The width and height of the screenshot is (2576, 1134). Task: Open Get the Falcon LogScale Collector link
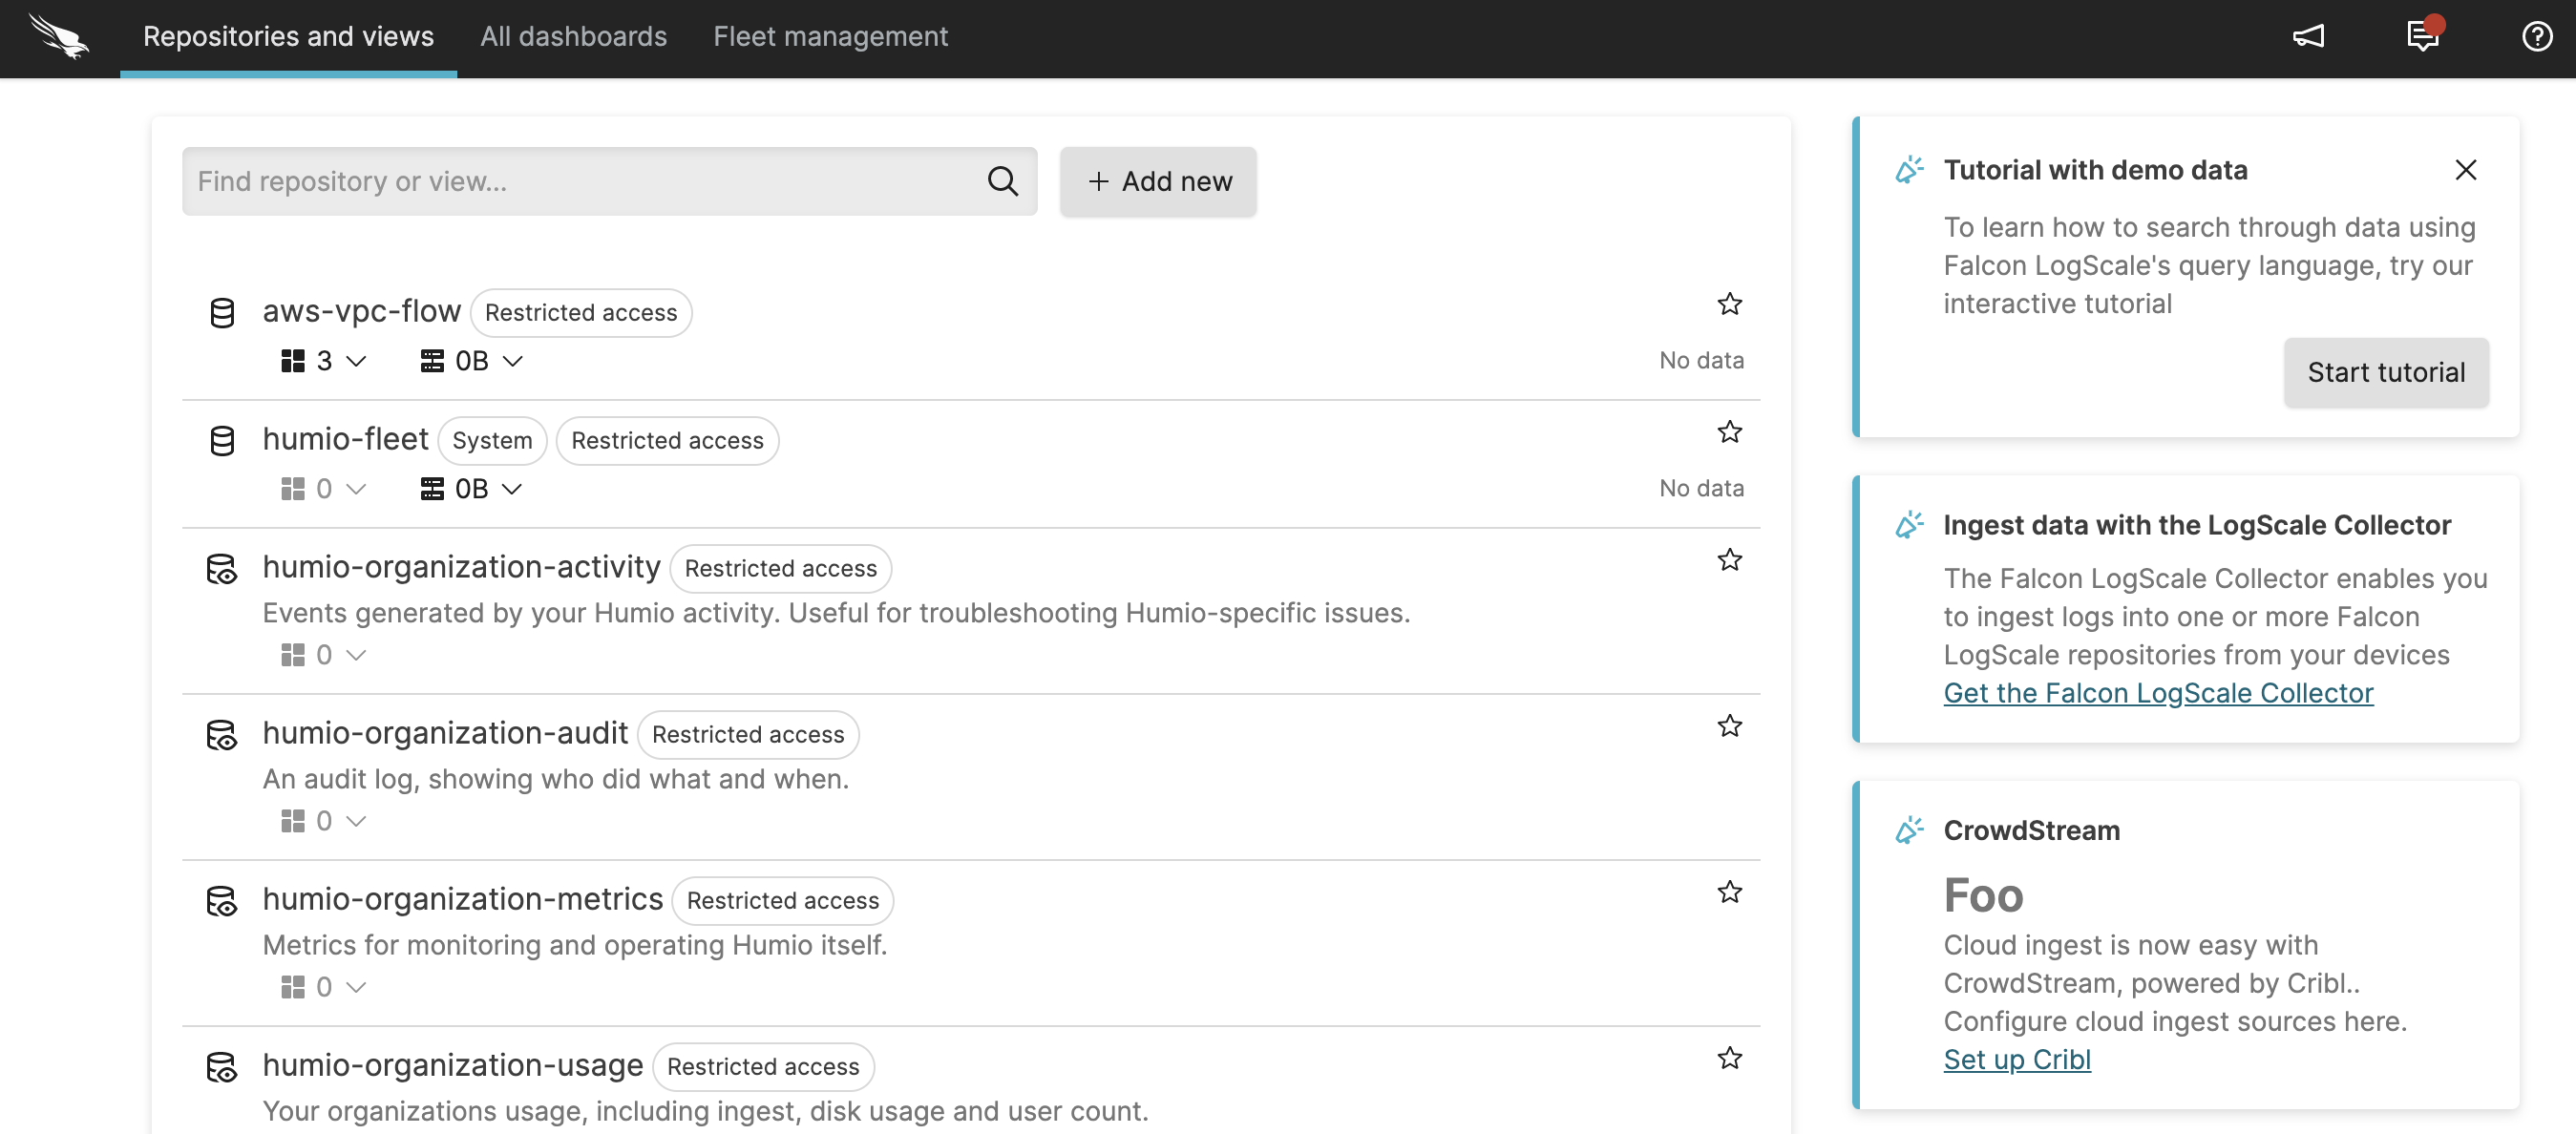pos(2157,693)
